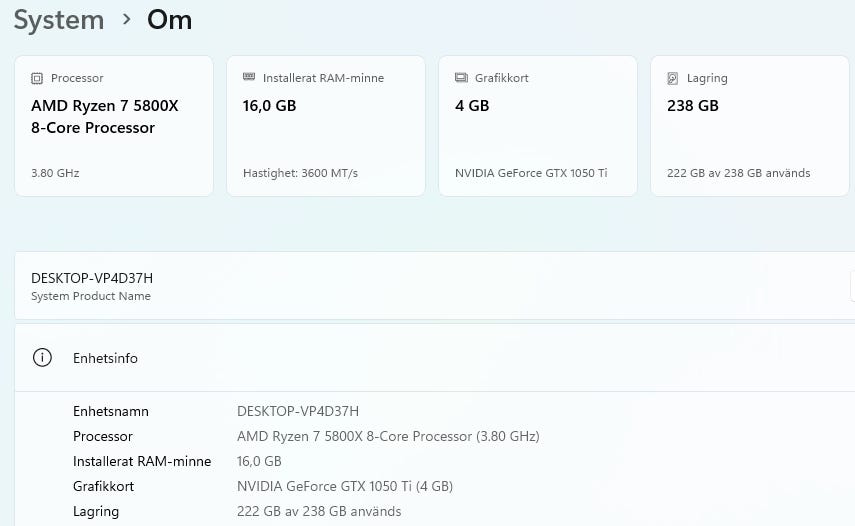
Task: Click the Installerat RAM-minne row label in Enhetsinfo
Action: [142, 461]
